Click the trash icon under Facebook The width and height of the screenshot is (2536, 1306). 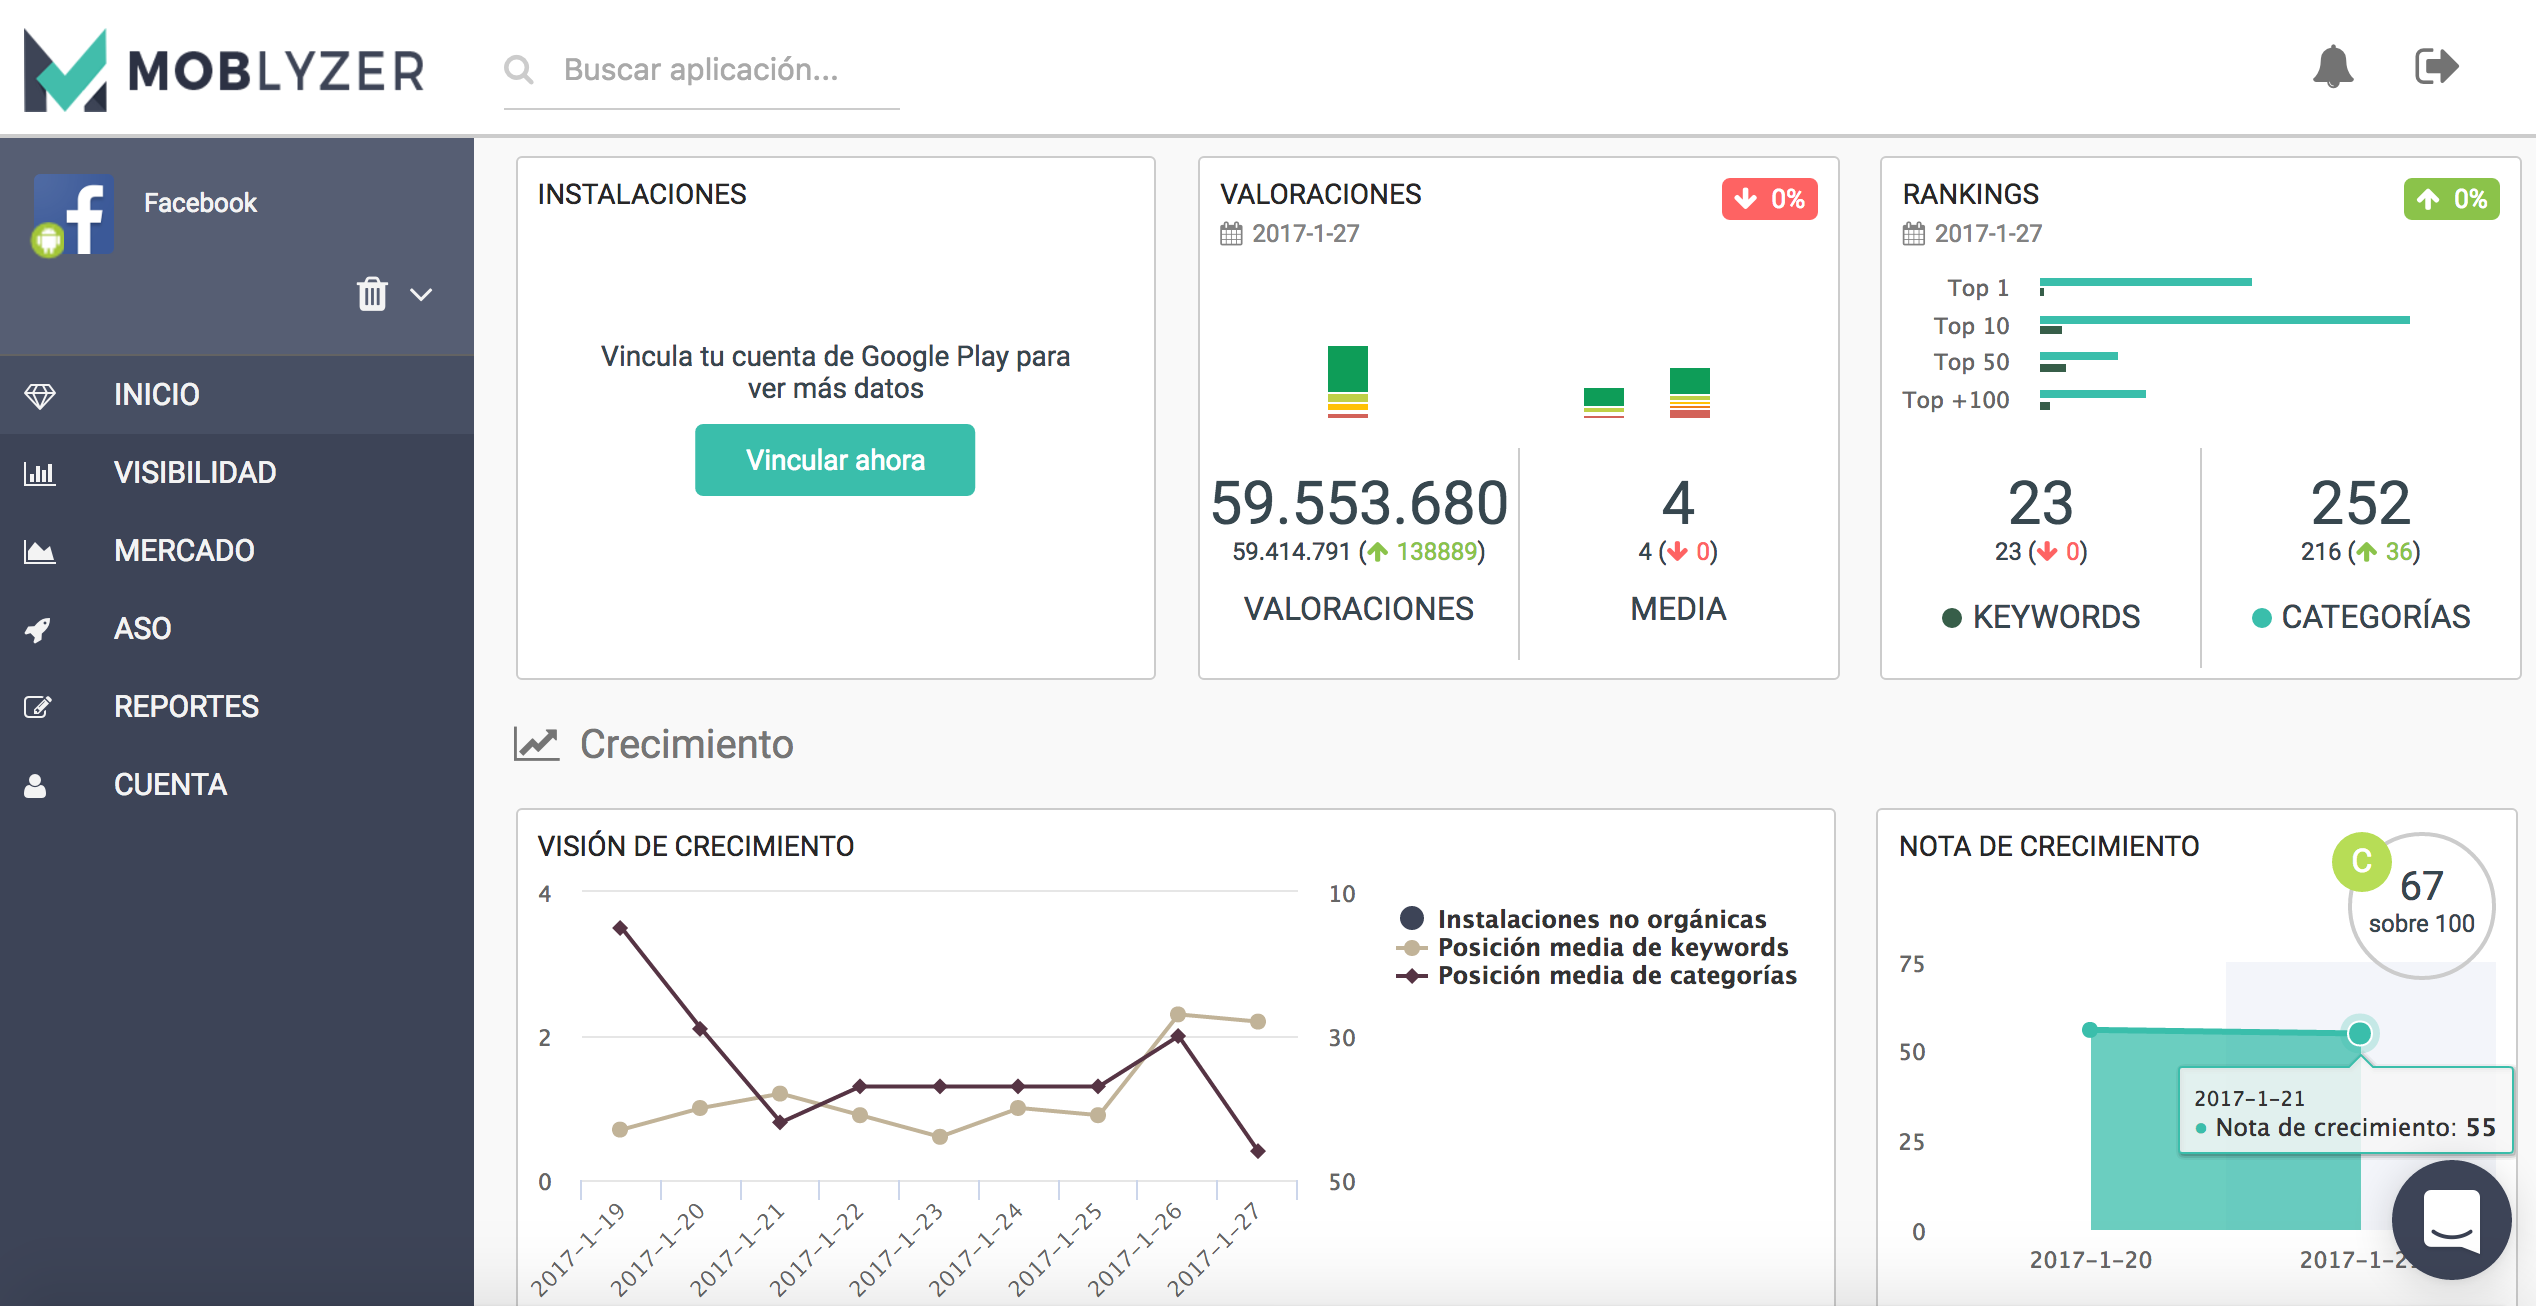(372, 294)
